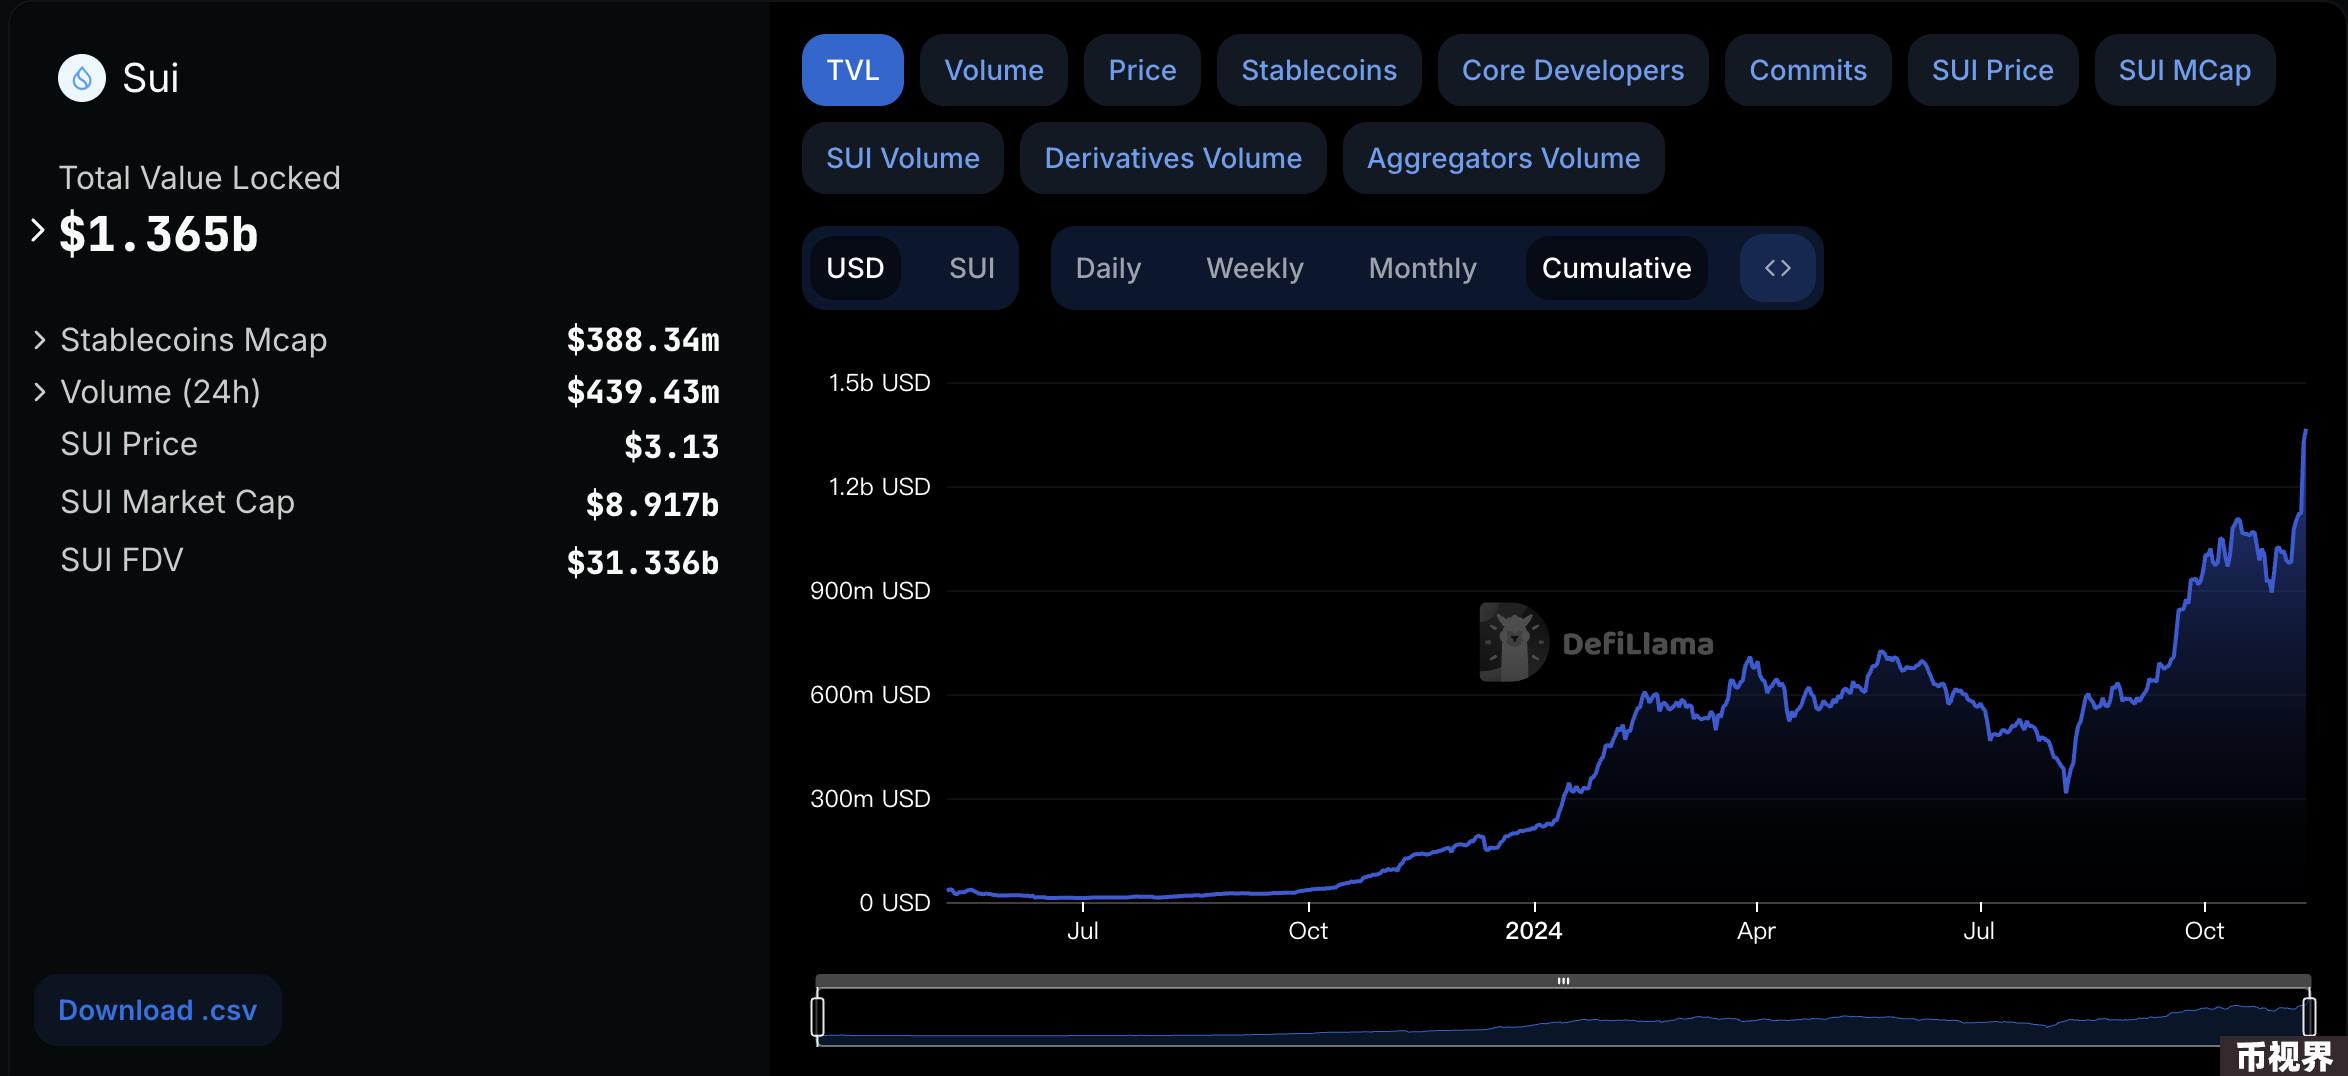The width and height of the screenshot is (2348, 1076).
Task: Click the $3.13 SUI price value
Action: (x=671, y=446)
